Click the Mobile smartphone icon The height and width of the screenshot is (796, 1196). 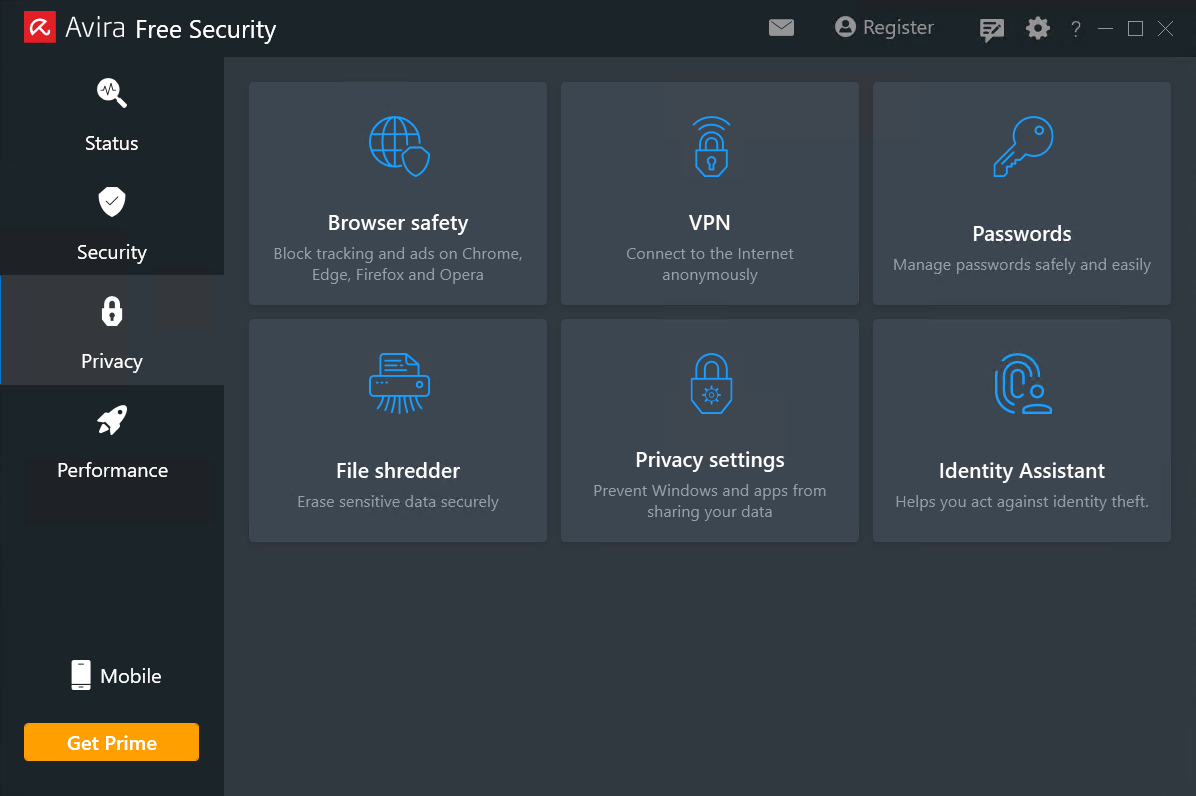pos(80,675)
